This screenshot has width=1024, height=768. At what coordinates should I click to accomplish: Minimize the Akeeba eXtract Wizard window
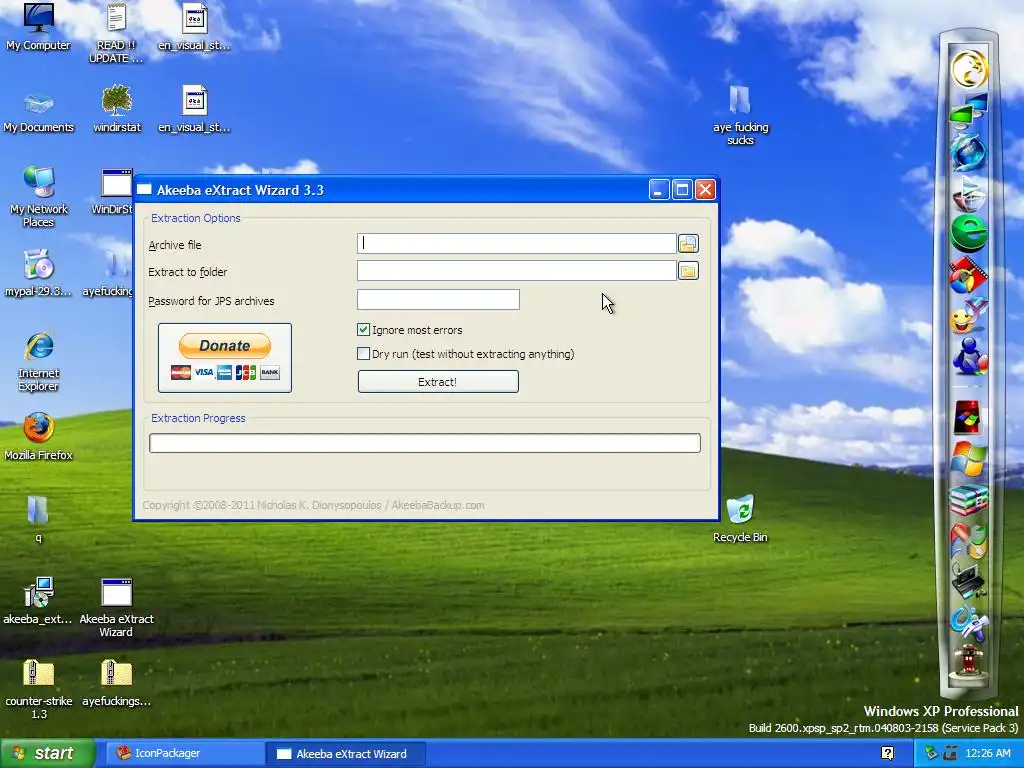coord(659,190)
